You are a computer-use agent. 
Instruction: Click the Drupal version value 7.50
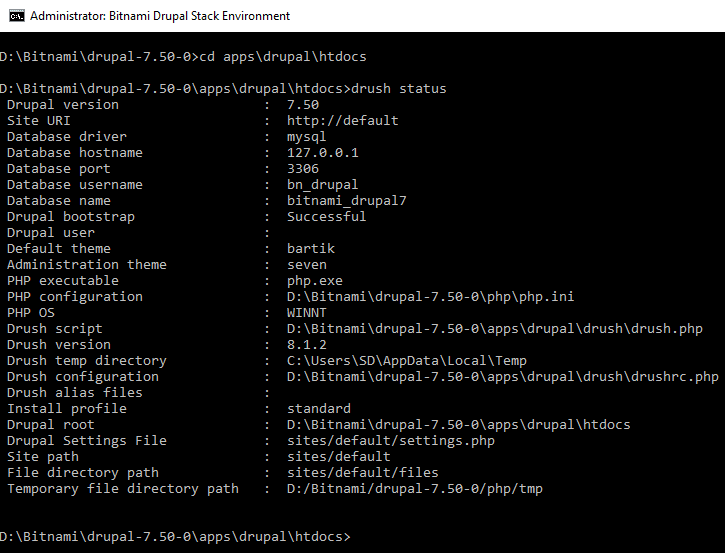(x=303, y=104)
